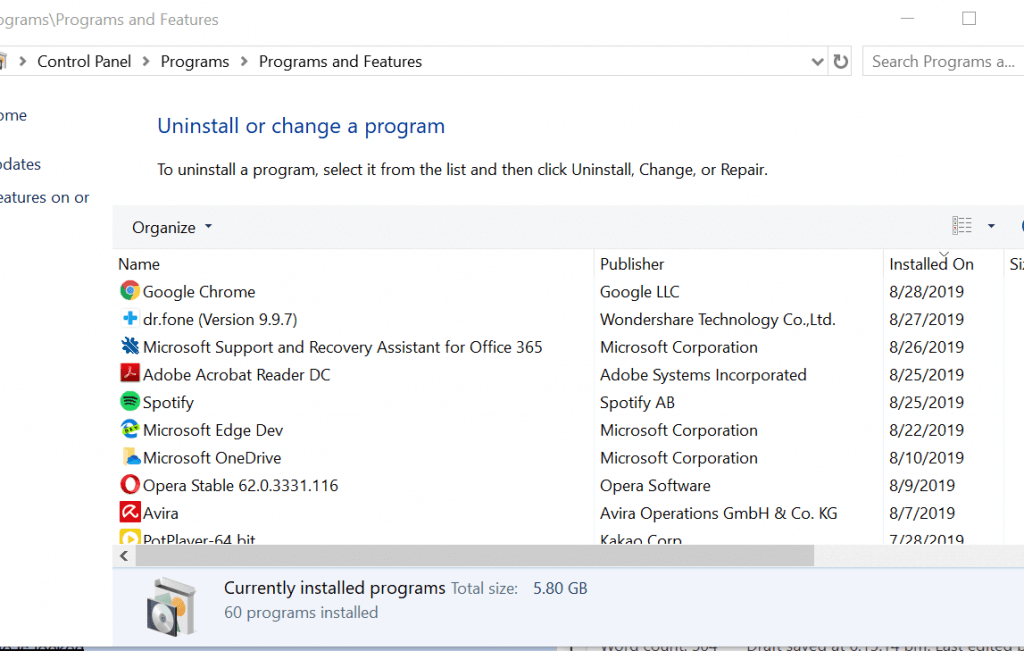Focus the Search Programs input field
Image resolution: width=1024 pixels, height=651 pixels.
tap(944, 61)
